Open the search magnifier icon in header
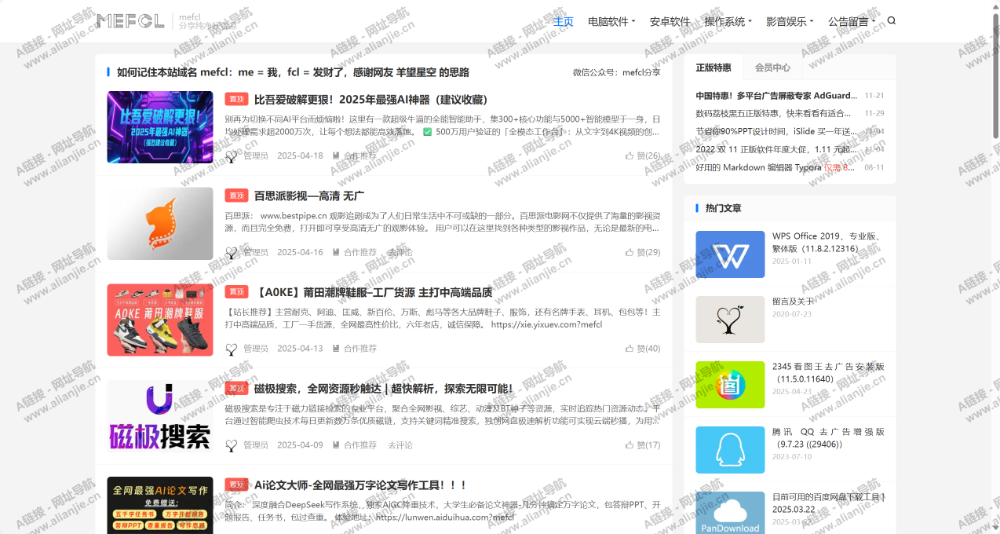Screen dimensions: 1000x534 coord(892,20)
